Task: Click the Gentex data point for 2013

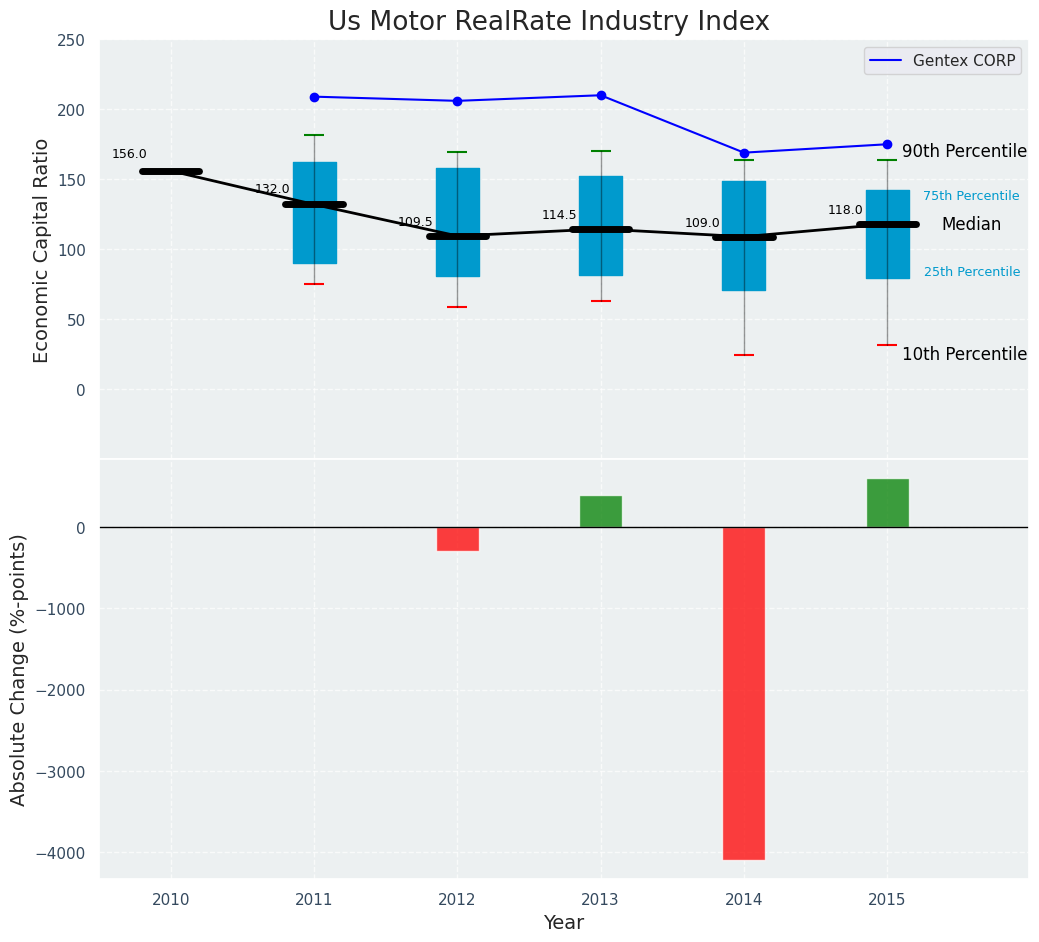Action: 601,95
